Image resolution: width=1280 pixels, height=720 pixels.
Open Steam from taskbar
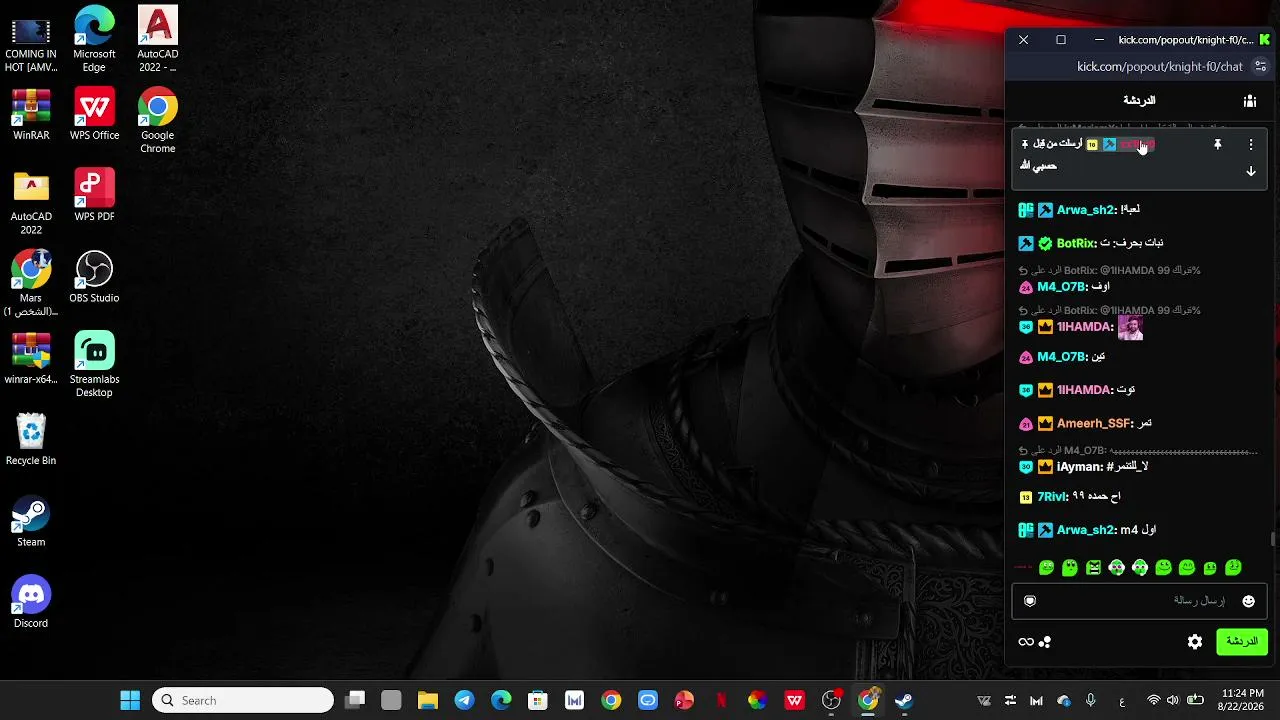click(904, 700)
